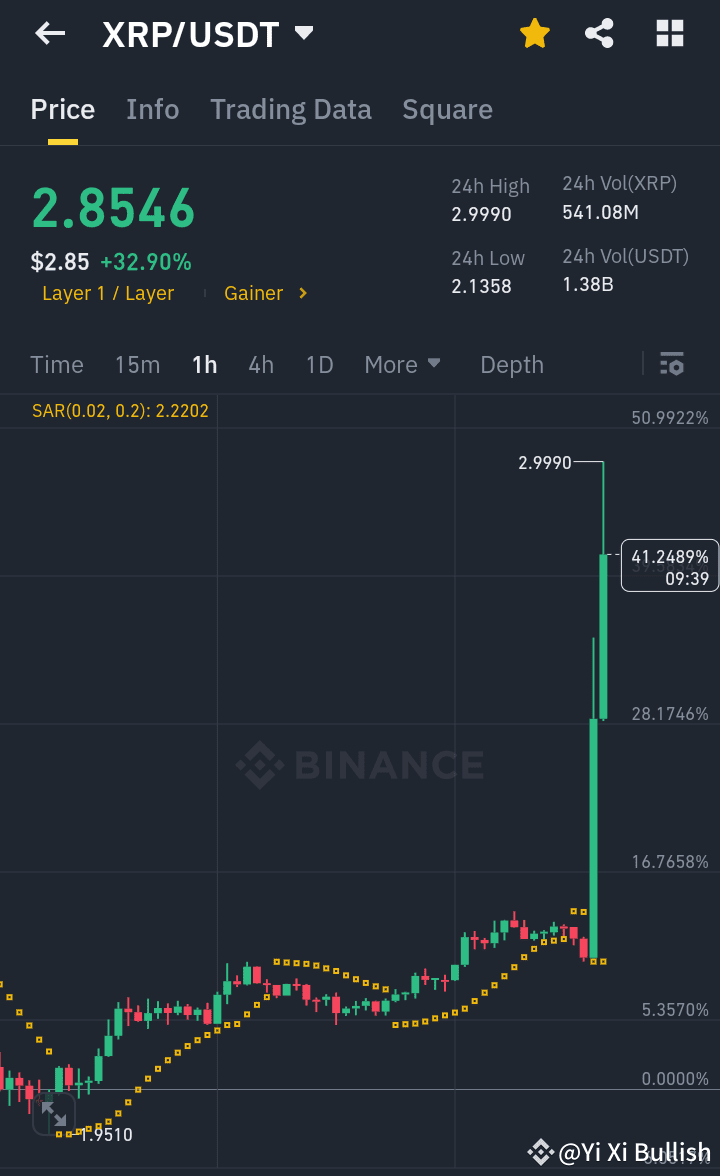This screenshot has height=1176, width=720.
Task: Select the 1D chart interval
Action: [319, 365]
